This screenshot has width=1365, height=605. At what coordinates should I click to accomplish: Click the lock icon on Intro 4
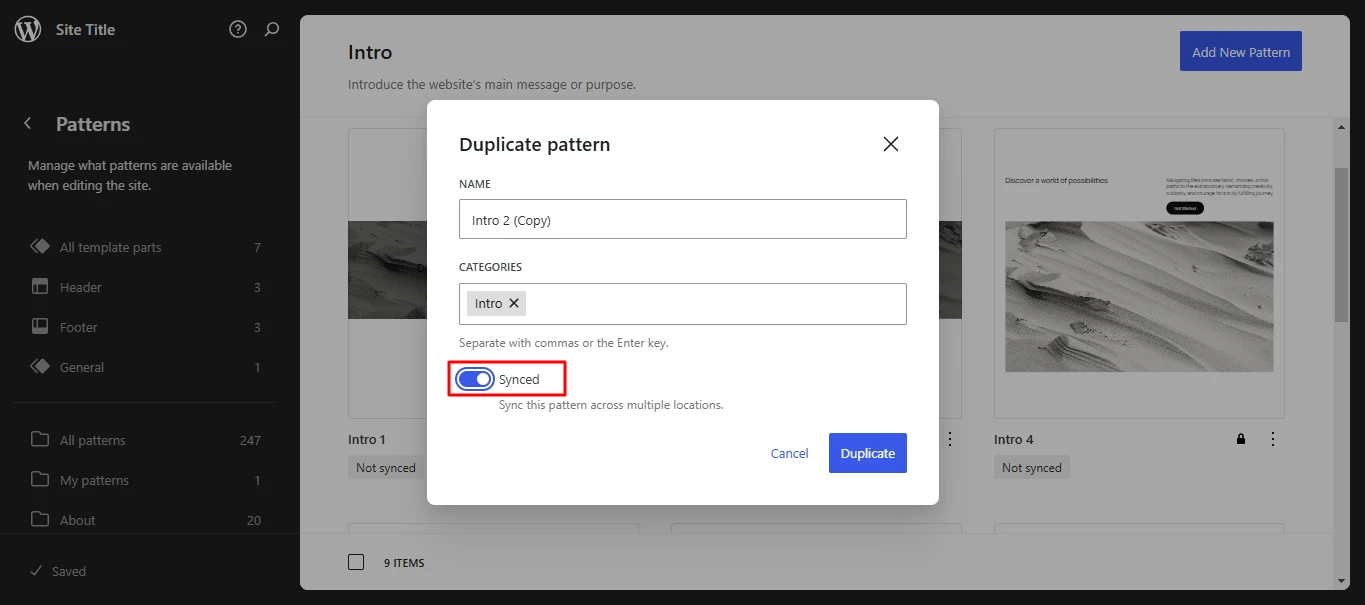(x=1241, y=439)
